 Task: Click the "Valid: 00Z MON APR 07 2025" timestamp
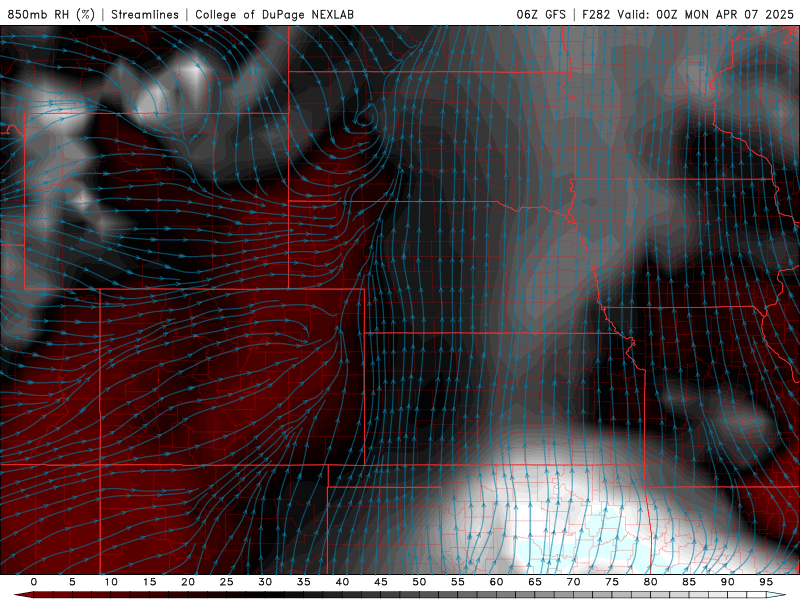point(706,14)
